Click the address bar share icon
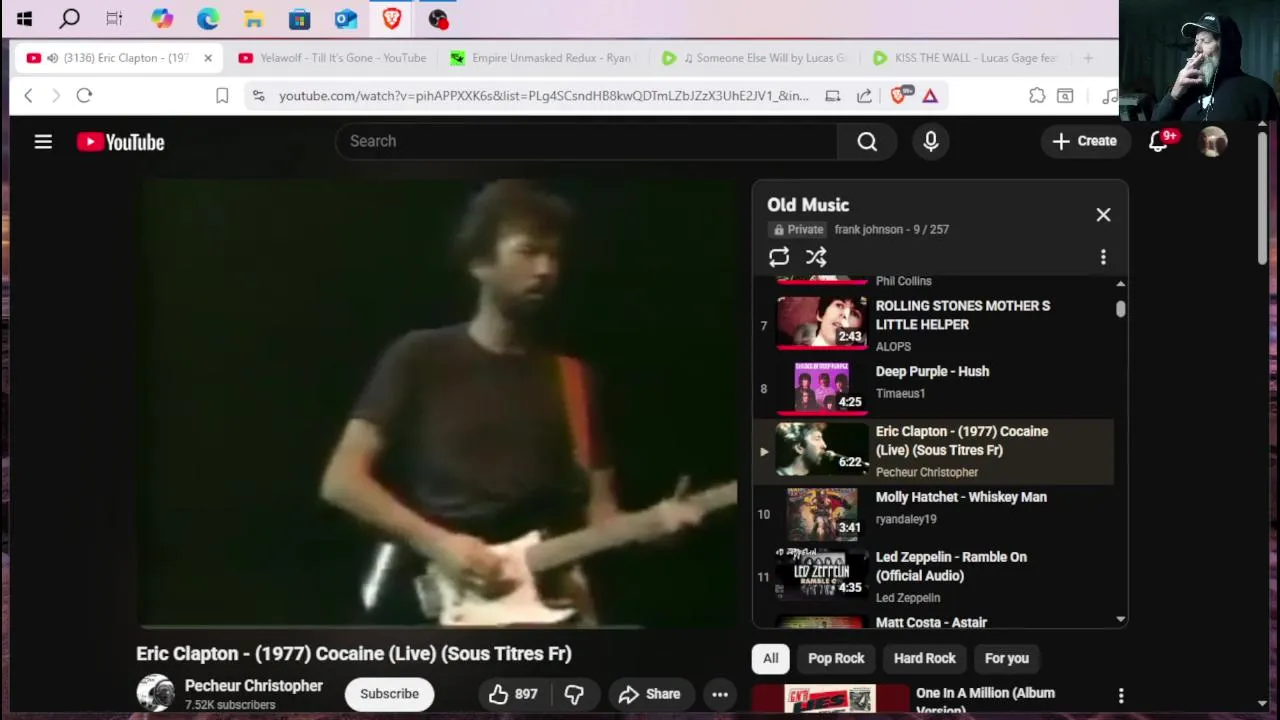This screenshot has height=720, width=1280. click(864, 96)
